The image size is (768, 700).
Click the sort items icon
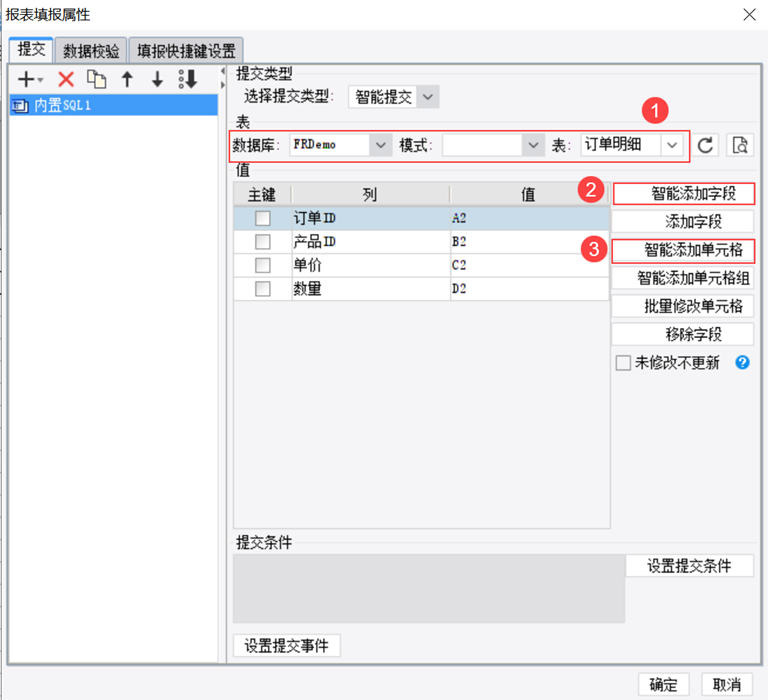tap(188, 79)
